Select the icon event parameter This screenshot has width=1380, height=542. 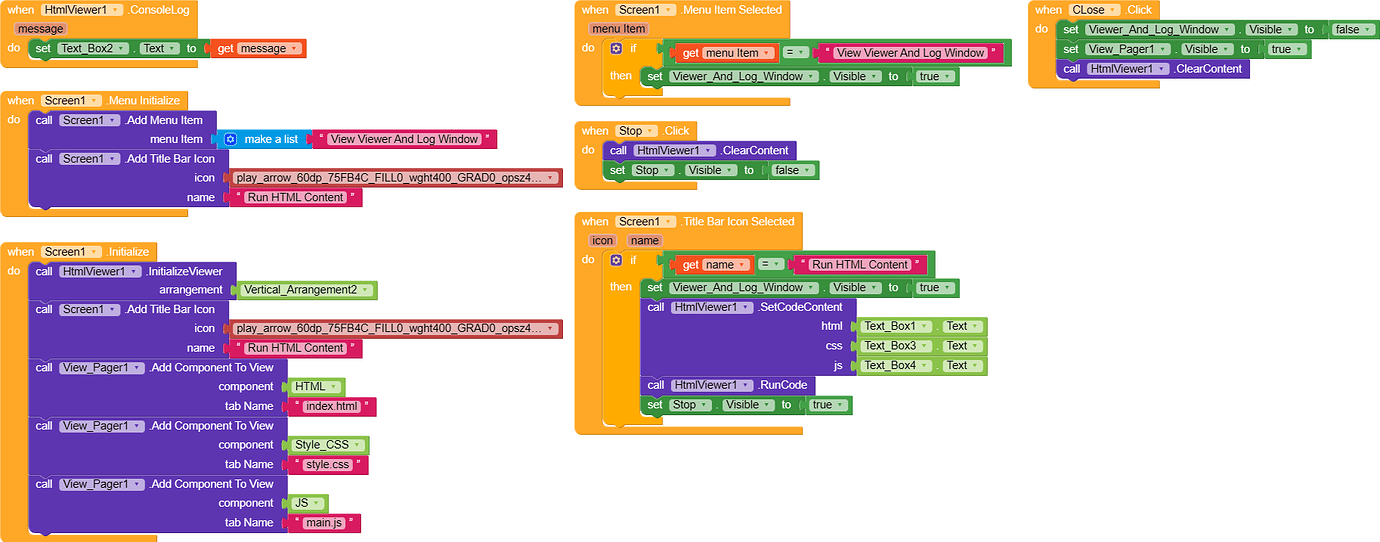(603, 241)
